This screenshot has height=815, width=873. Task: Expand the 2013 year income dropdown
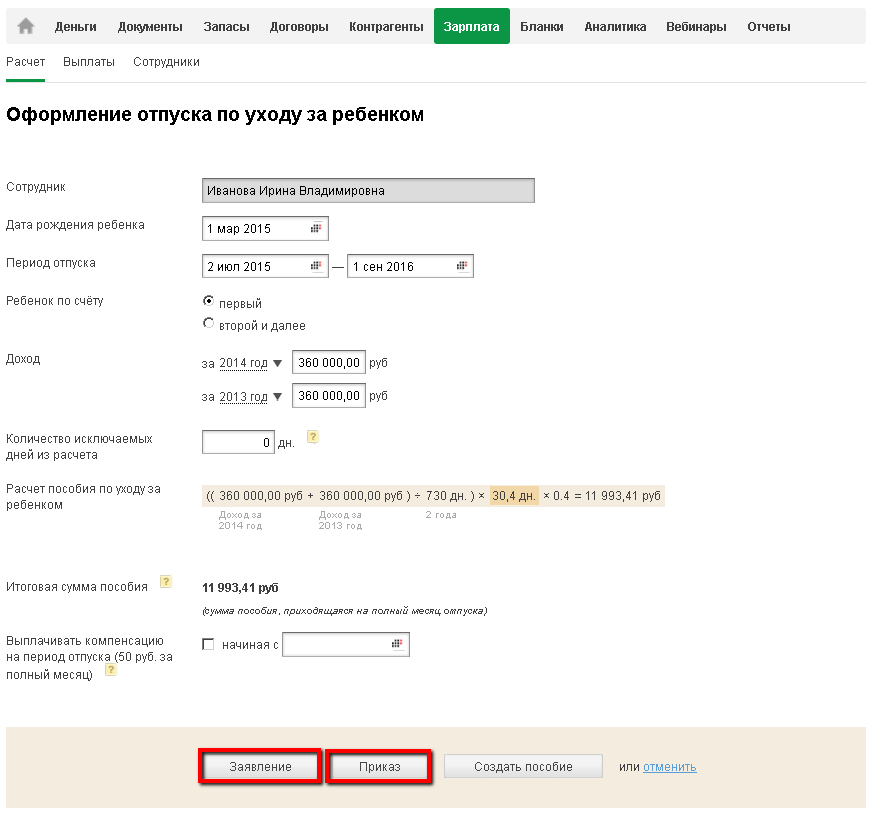(277, 397)
